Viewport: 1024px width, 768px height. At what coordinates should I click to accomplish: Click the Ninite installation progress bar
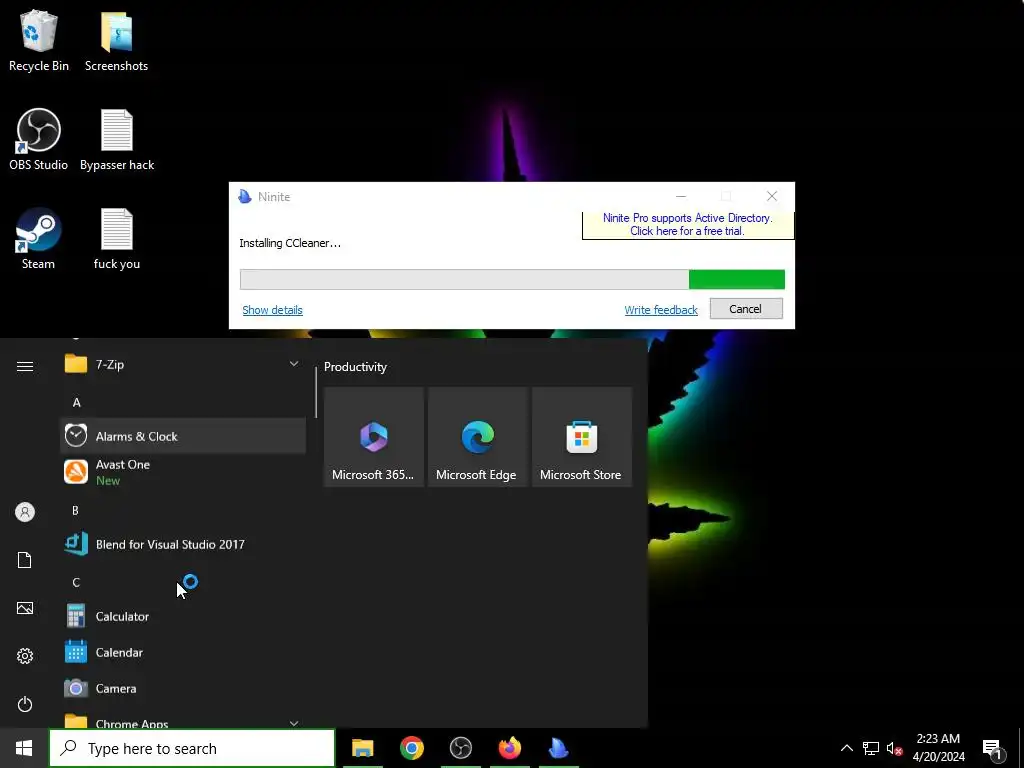pos(512,280)
